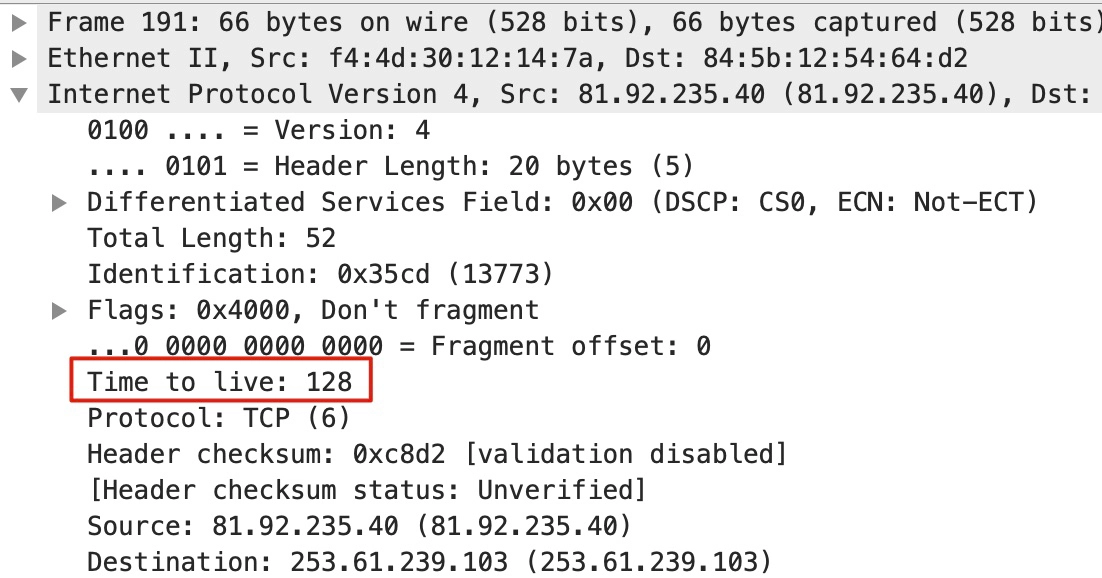1102x578 pixels.
Task: Expand the Ethernet II section
Action: pos(20,58)
